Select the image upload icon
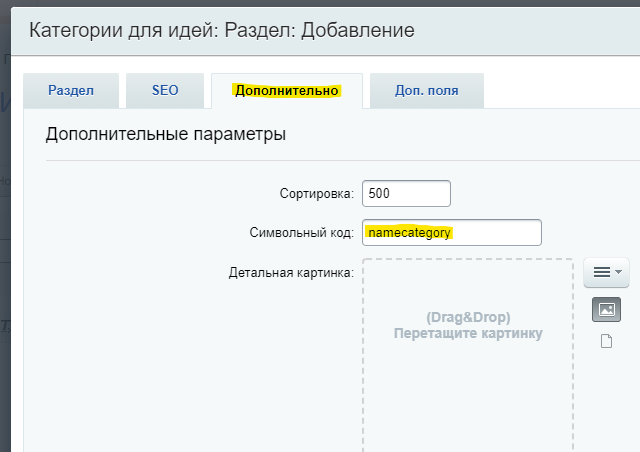This screenshot has height=452, width=640. [x=607, y=309]
